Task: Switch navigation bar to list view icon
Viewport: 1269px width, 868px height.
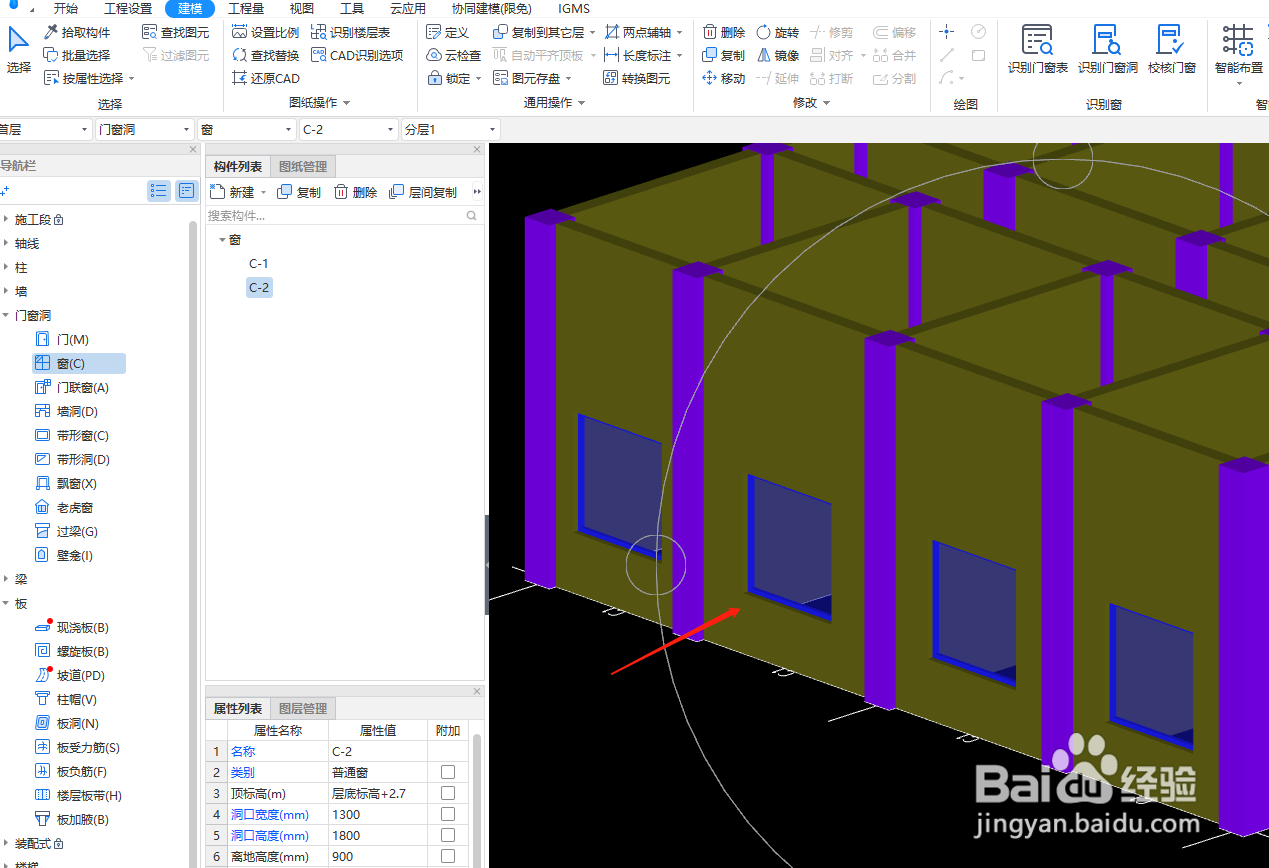Action: click(158, 191)
